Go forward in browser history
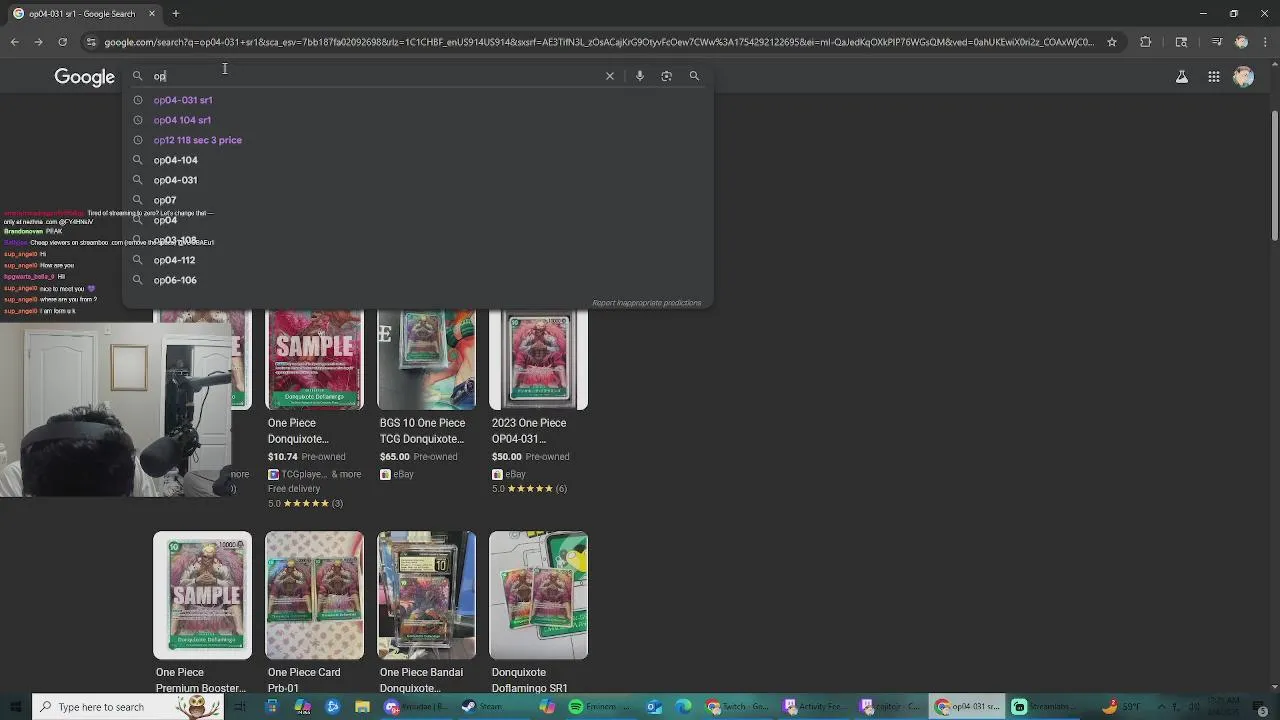Viewport: 1280px width, 720px height. click(x=38, y=42)
